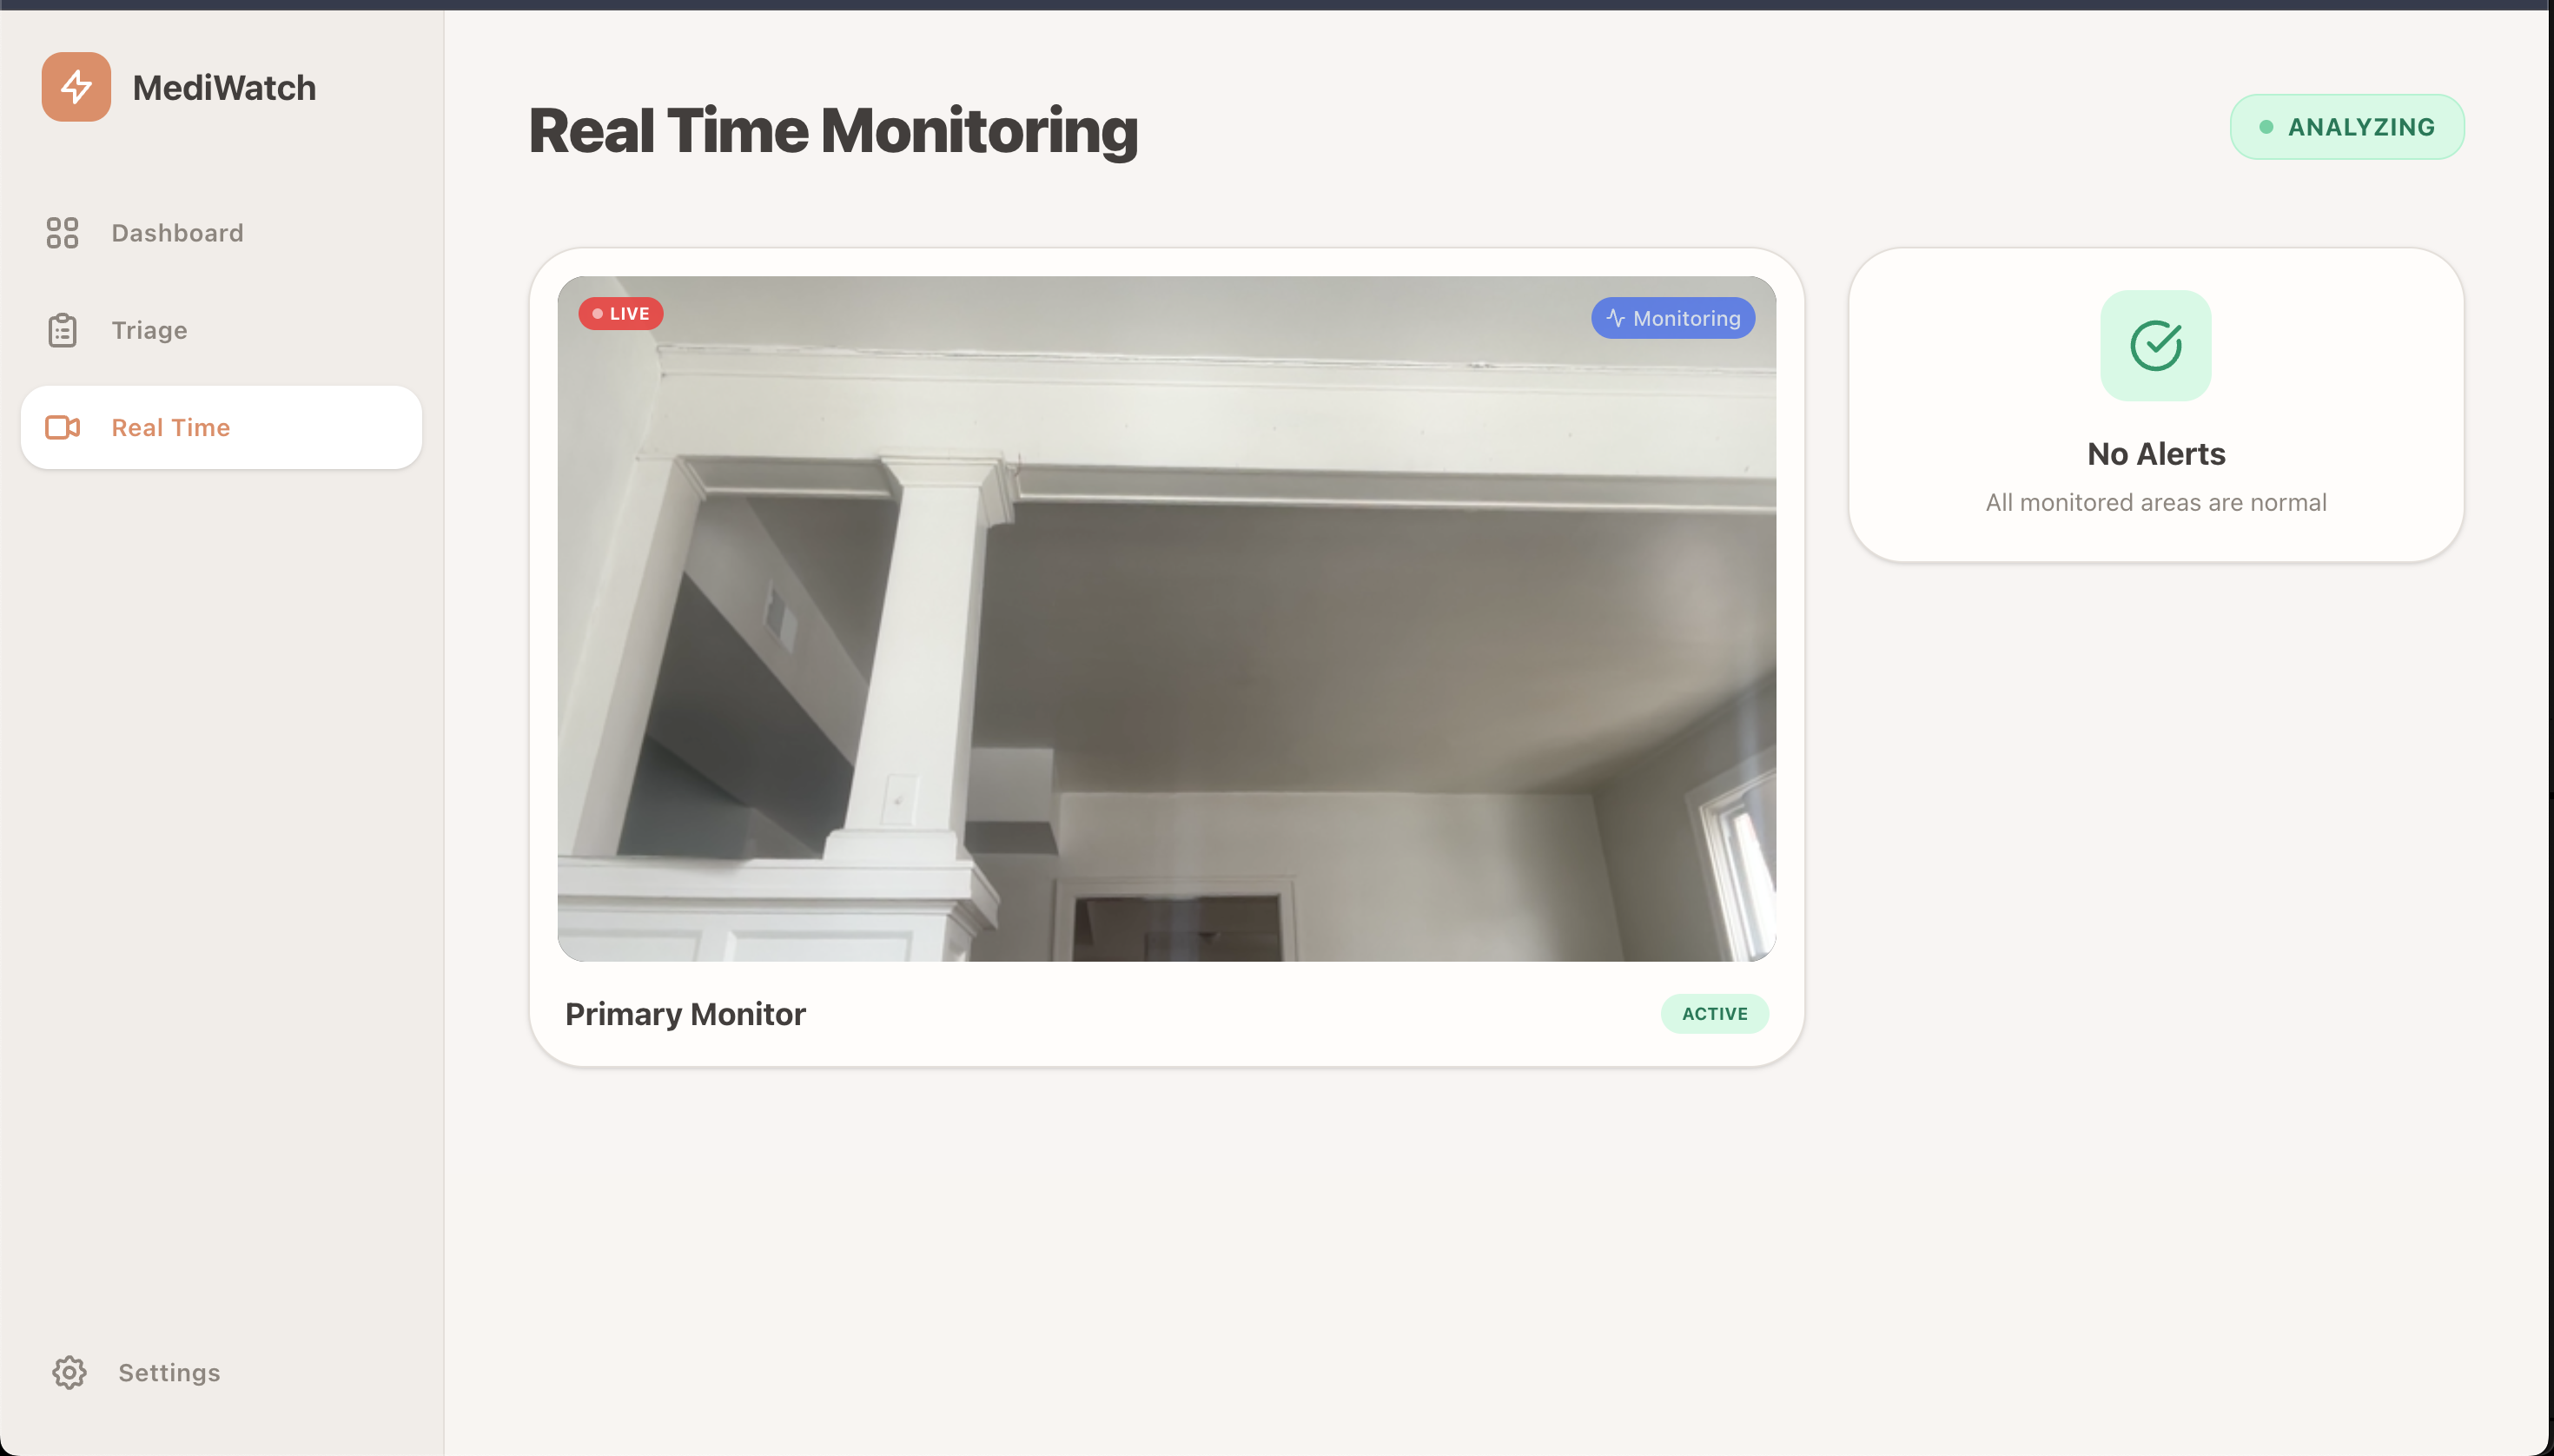
Task: Click the green checkmark No Alerts icon
Action: (2155, 346)
